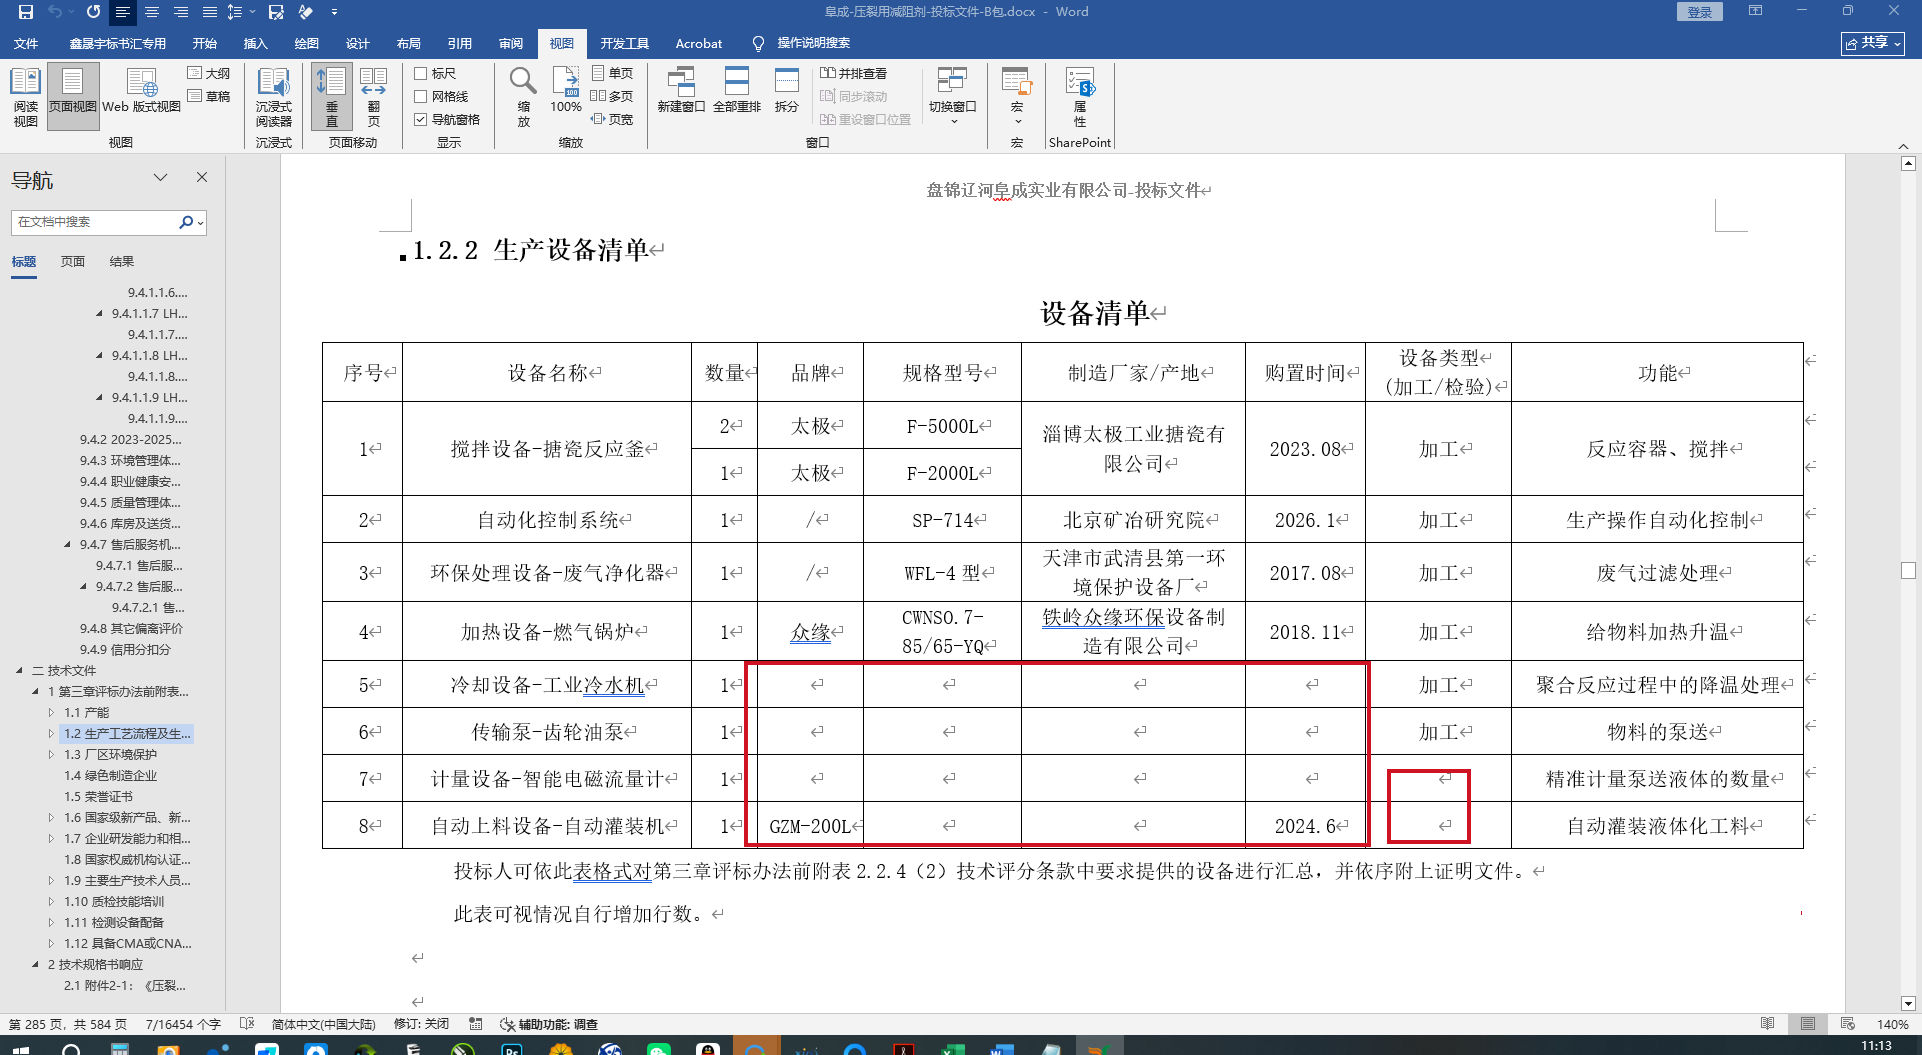Screen dimensions: 1922x1055
Task: Open the 布局 (Layout) ribbon tab
Action: click(409, 43)
